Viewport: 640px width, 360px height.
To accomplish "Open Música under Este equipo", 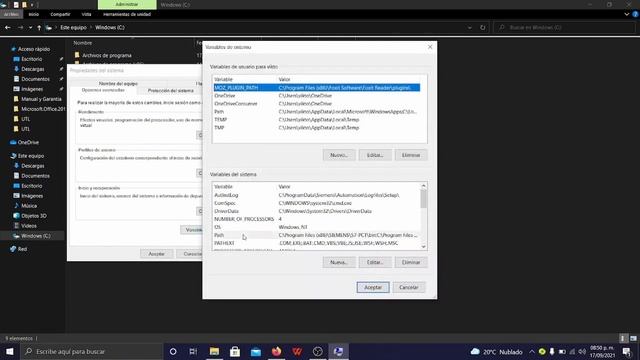I will click(x=29, y=206).
